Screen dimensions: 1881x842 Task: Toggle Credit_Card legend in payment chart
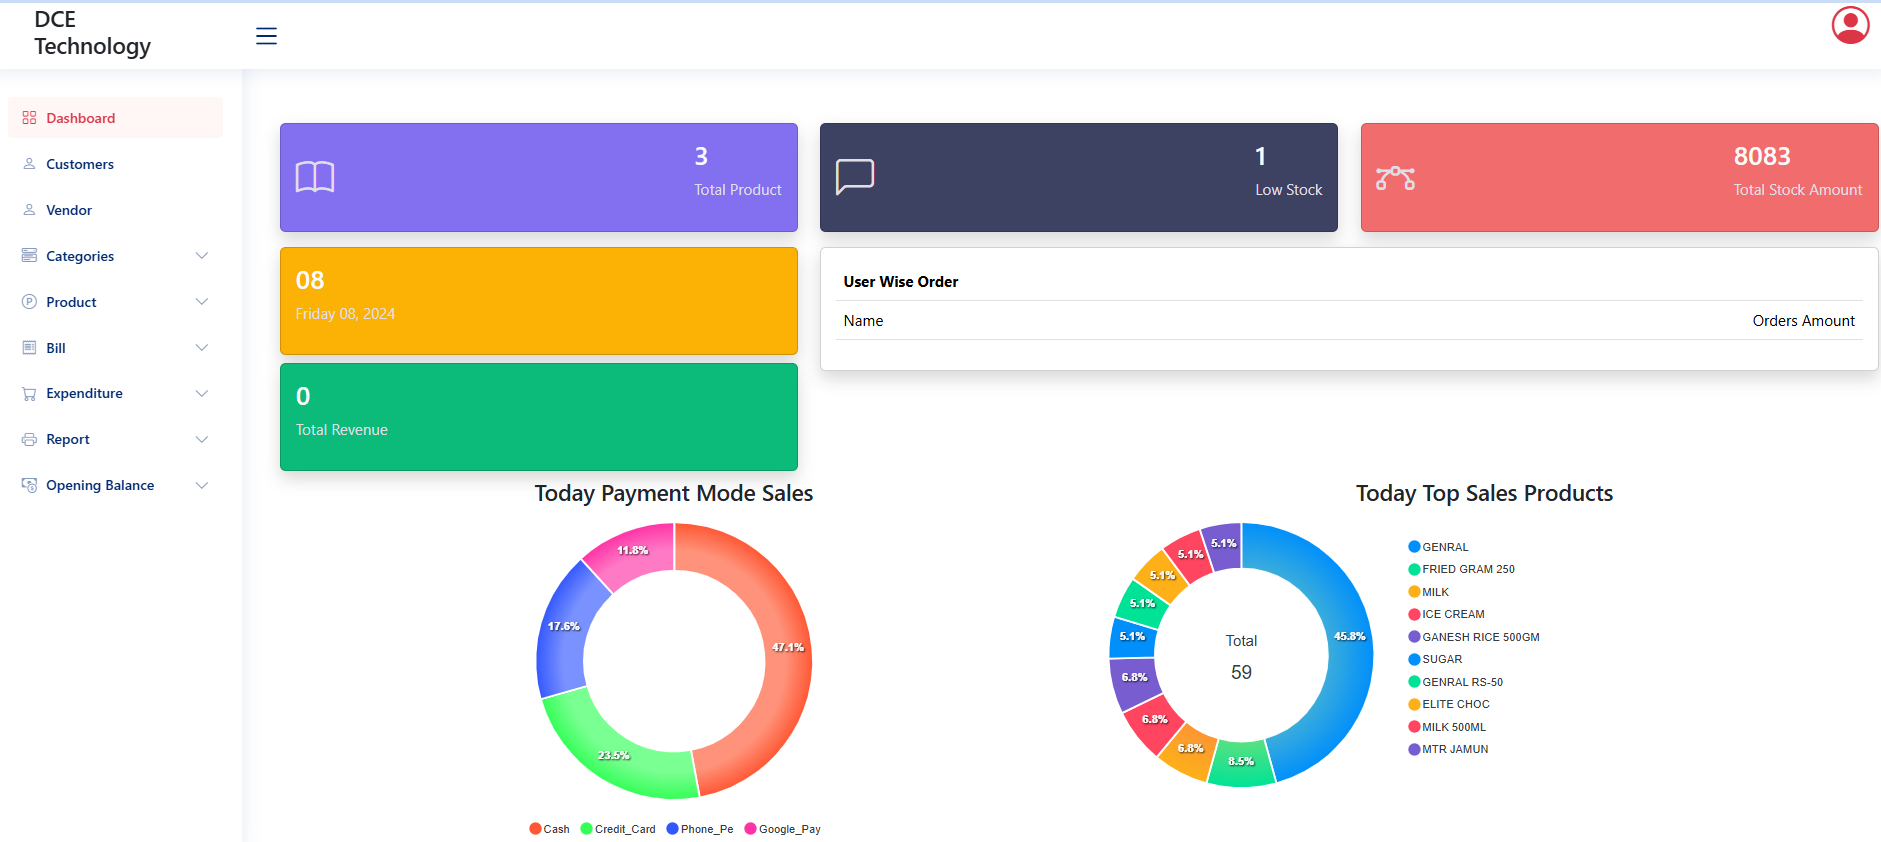(618, 829)
